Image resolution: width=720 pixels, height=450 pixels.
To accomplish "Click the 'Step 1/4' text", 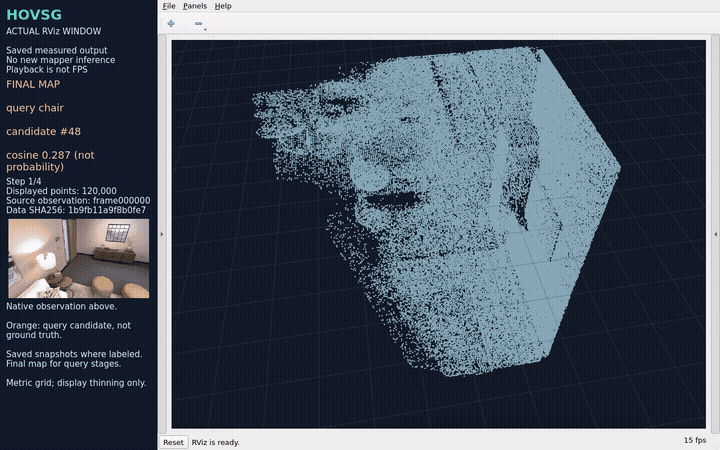I will tap(23, 181).
